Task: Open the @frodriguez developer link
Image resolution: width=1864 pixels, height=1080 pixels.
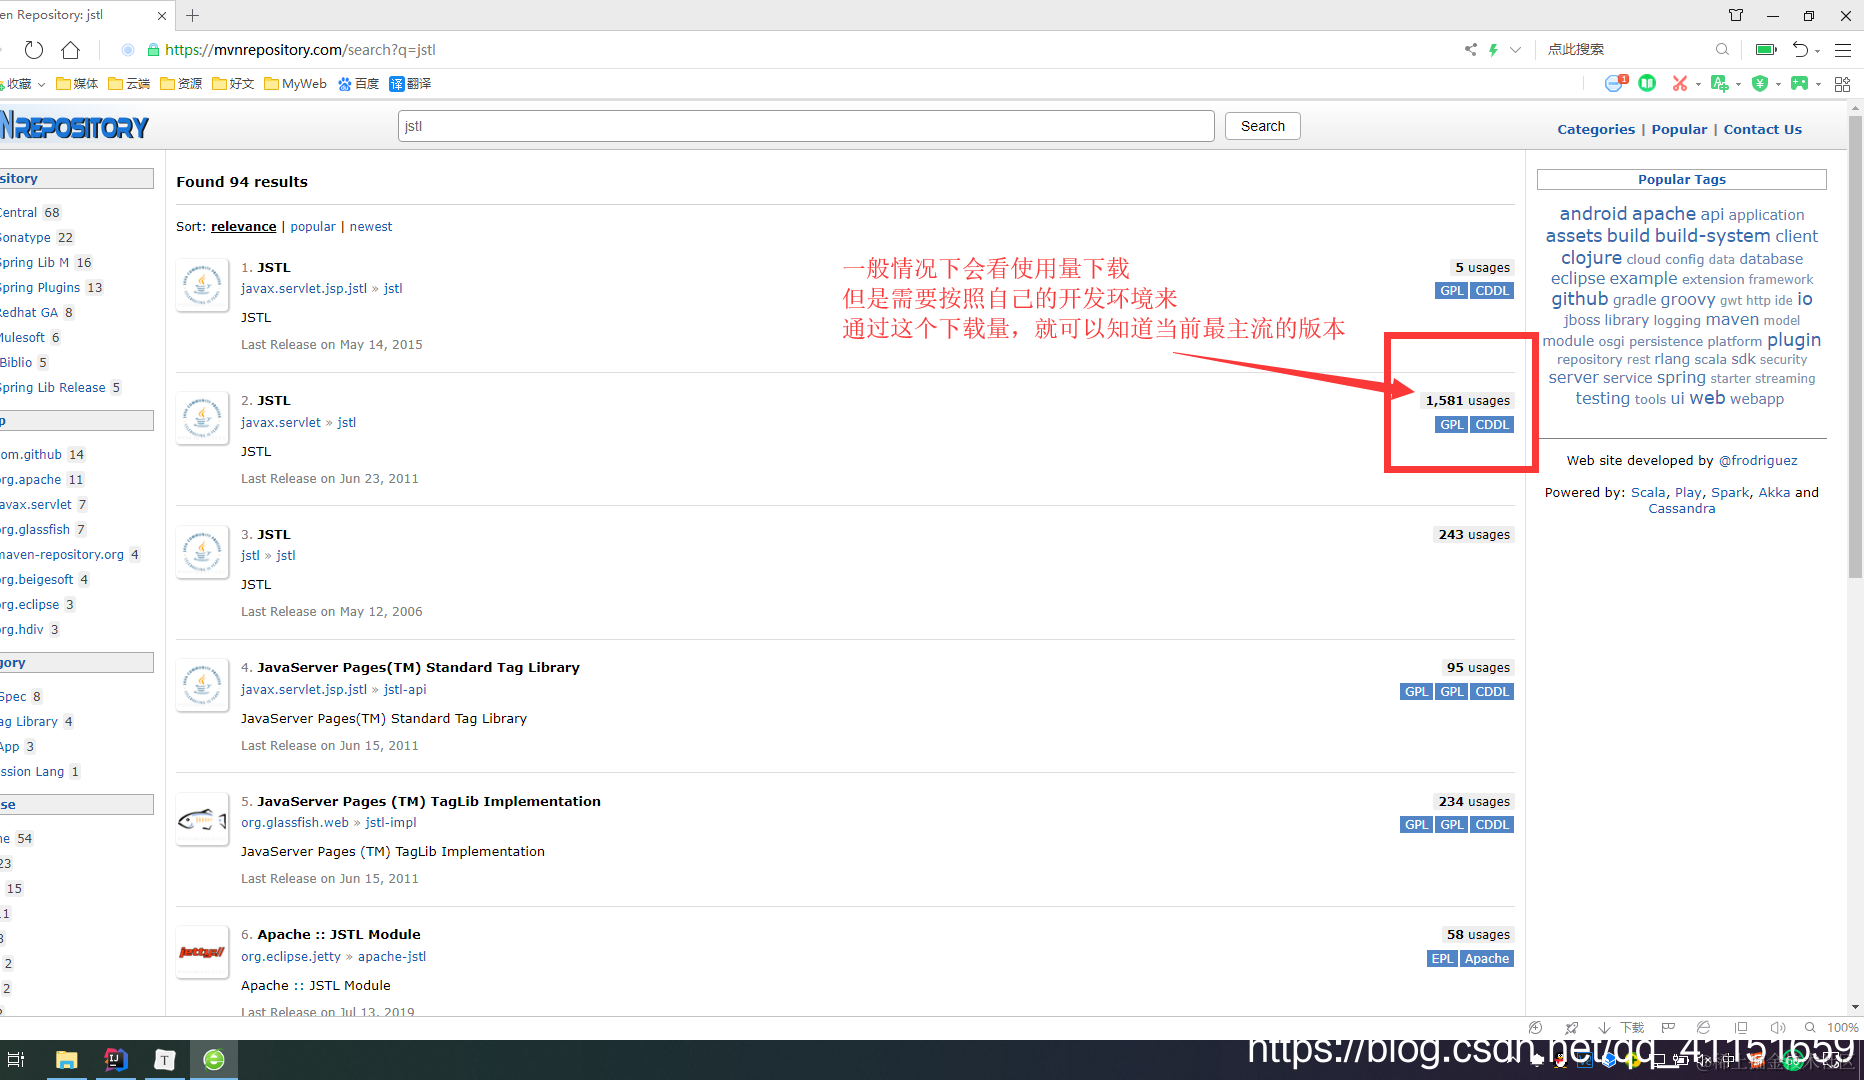Action: click(1758, 460)
